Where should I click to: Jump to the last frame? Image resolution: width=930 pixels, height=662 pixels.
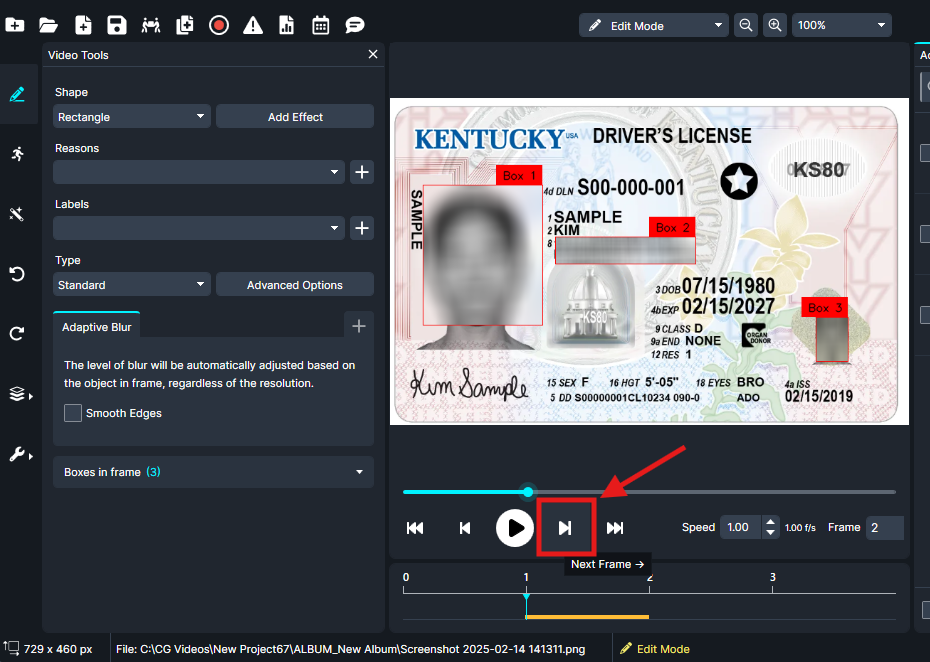point(615,527)
